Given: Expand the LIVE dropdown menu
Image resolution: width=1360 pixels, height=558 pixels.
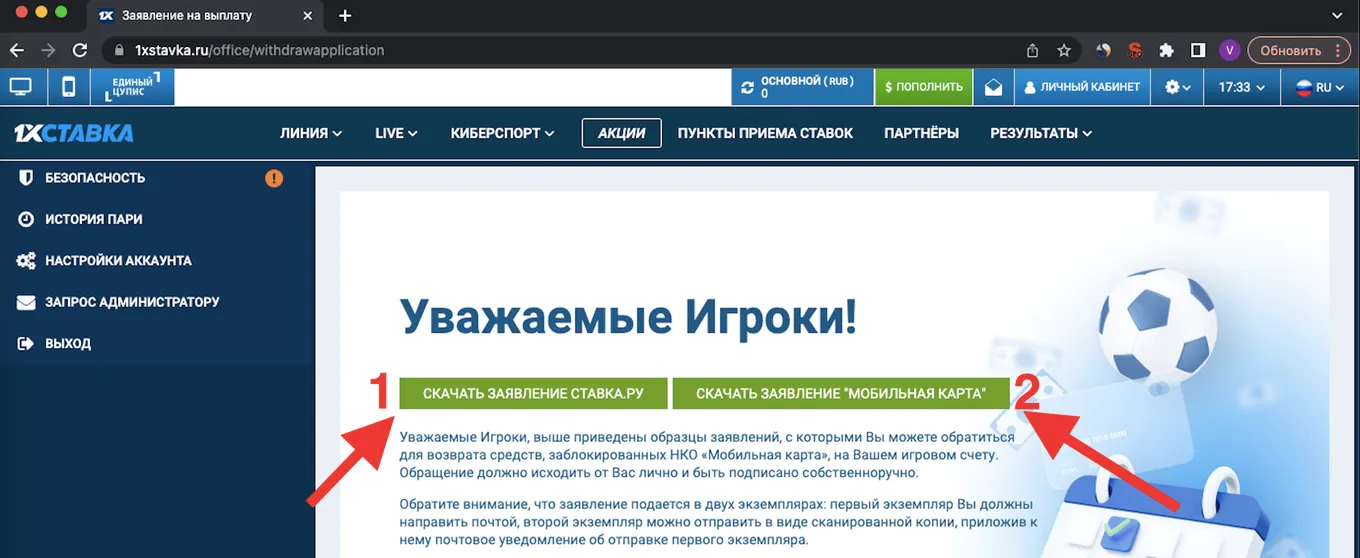Looking at the screenshot, I should click(x=396, y=133).
